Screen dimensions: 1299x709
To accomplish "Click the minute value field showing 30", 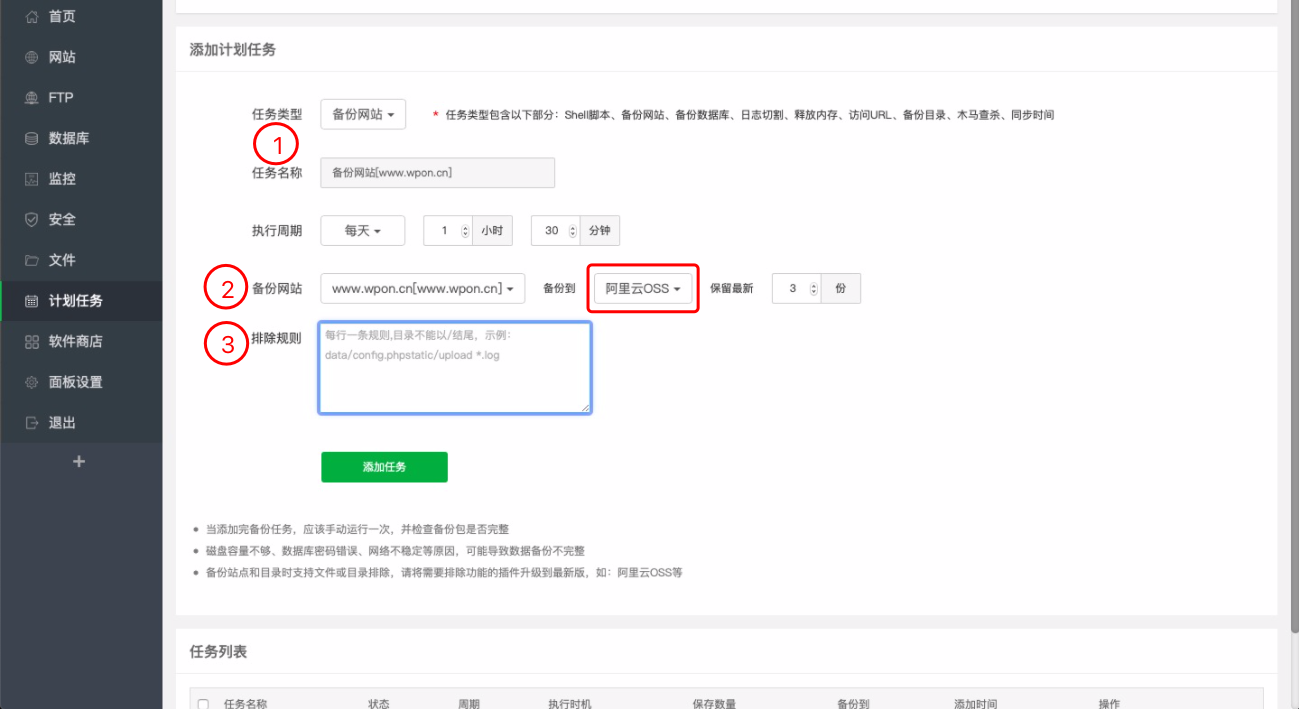I will (555, 230).
